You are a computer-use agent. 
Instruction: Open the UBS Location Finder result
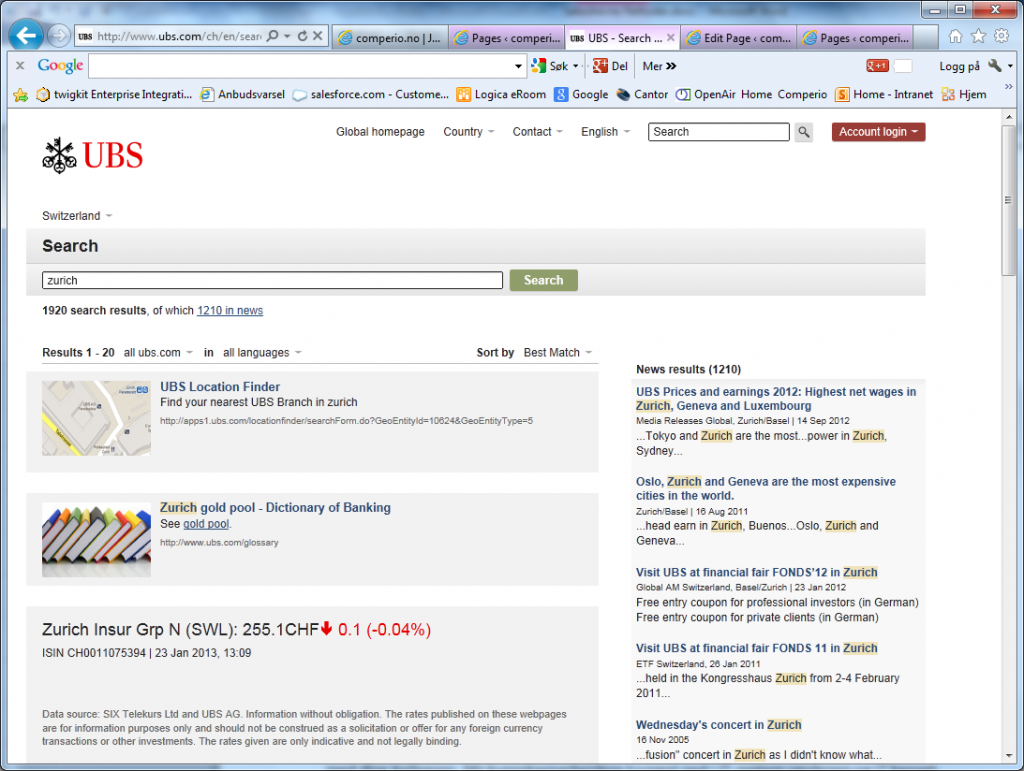220,386
